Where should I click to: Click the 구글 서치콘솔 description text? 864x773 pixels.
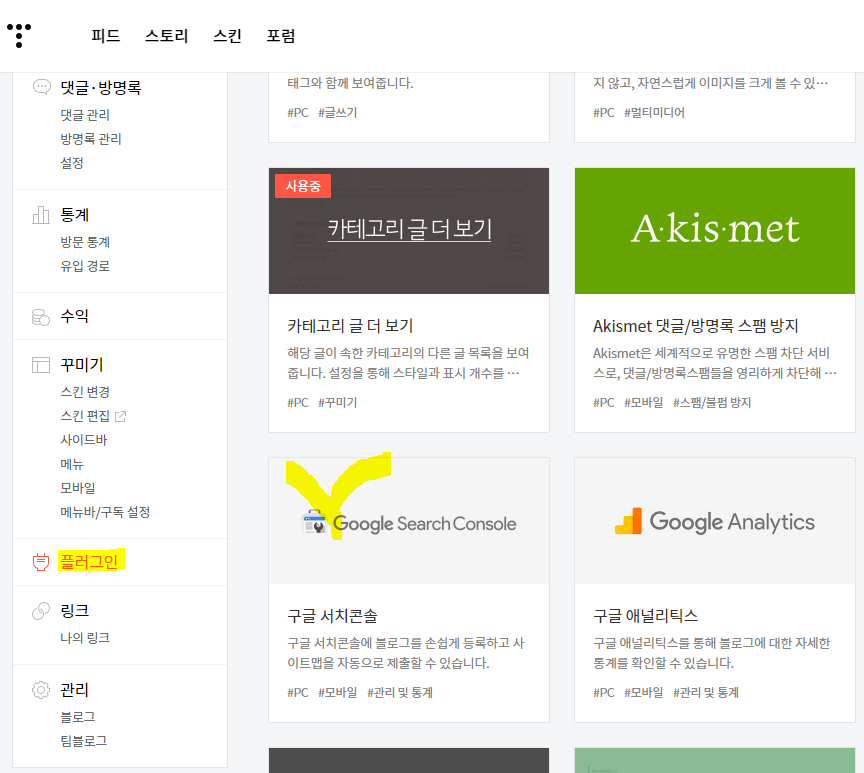(406, 653)
